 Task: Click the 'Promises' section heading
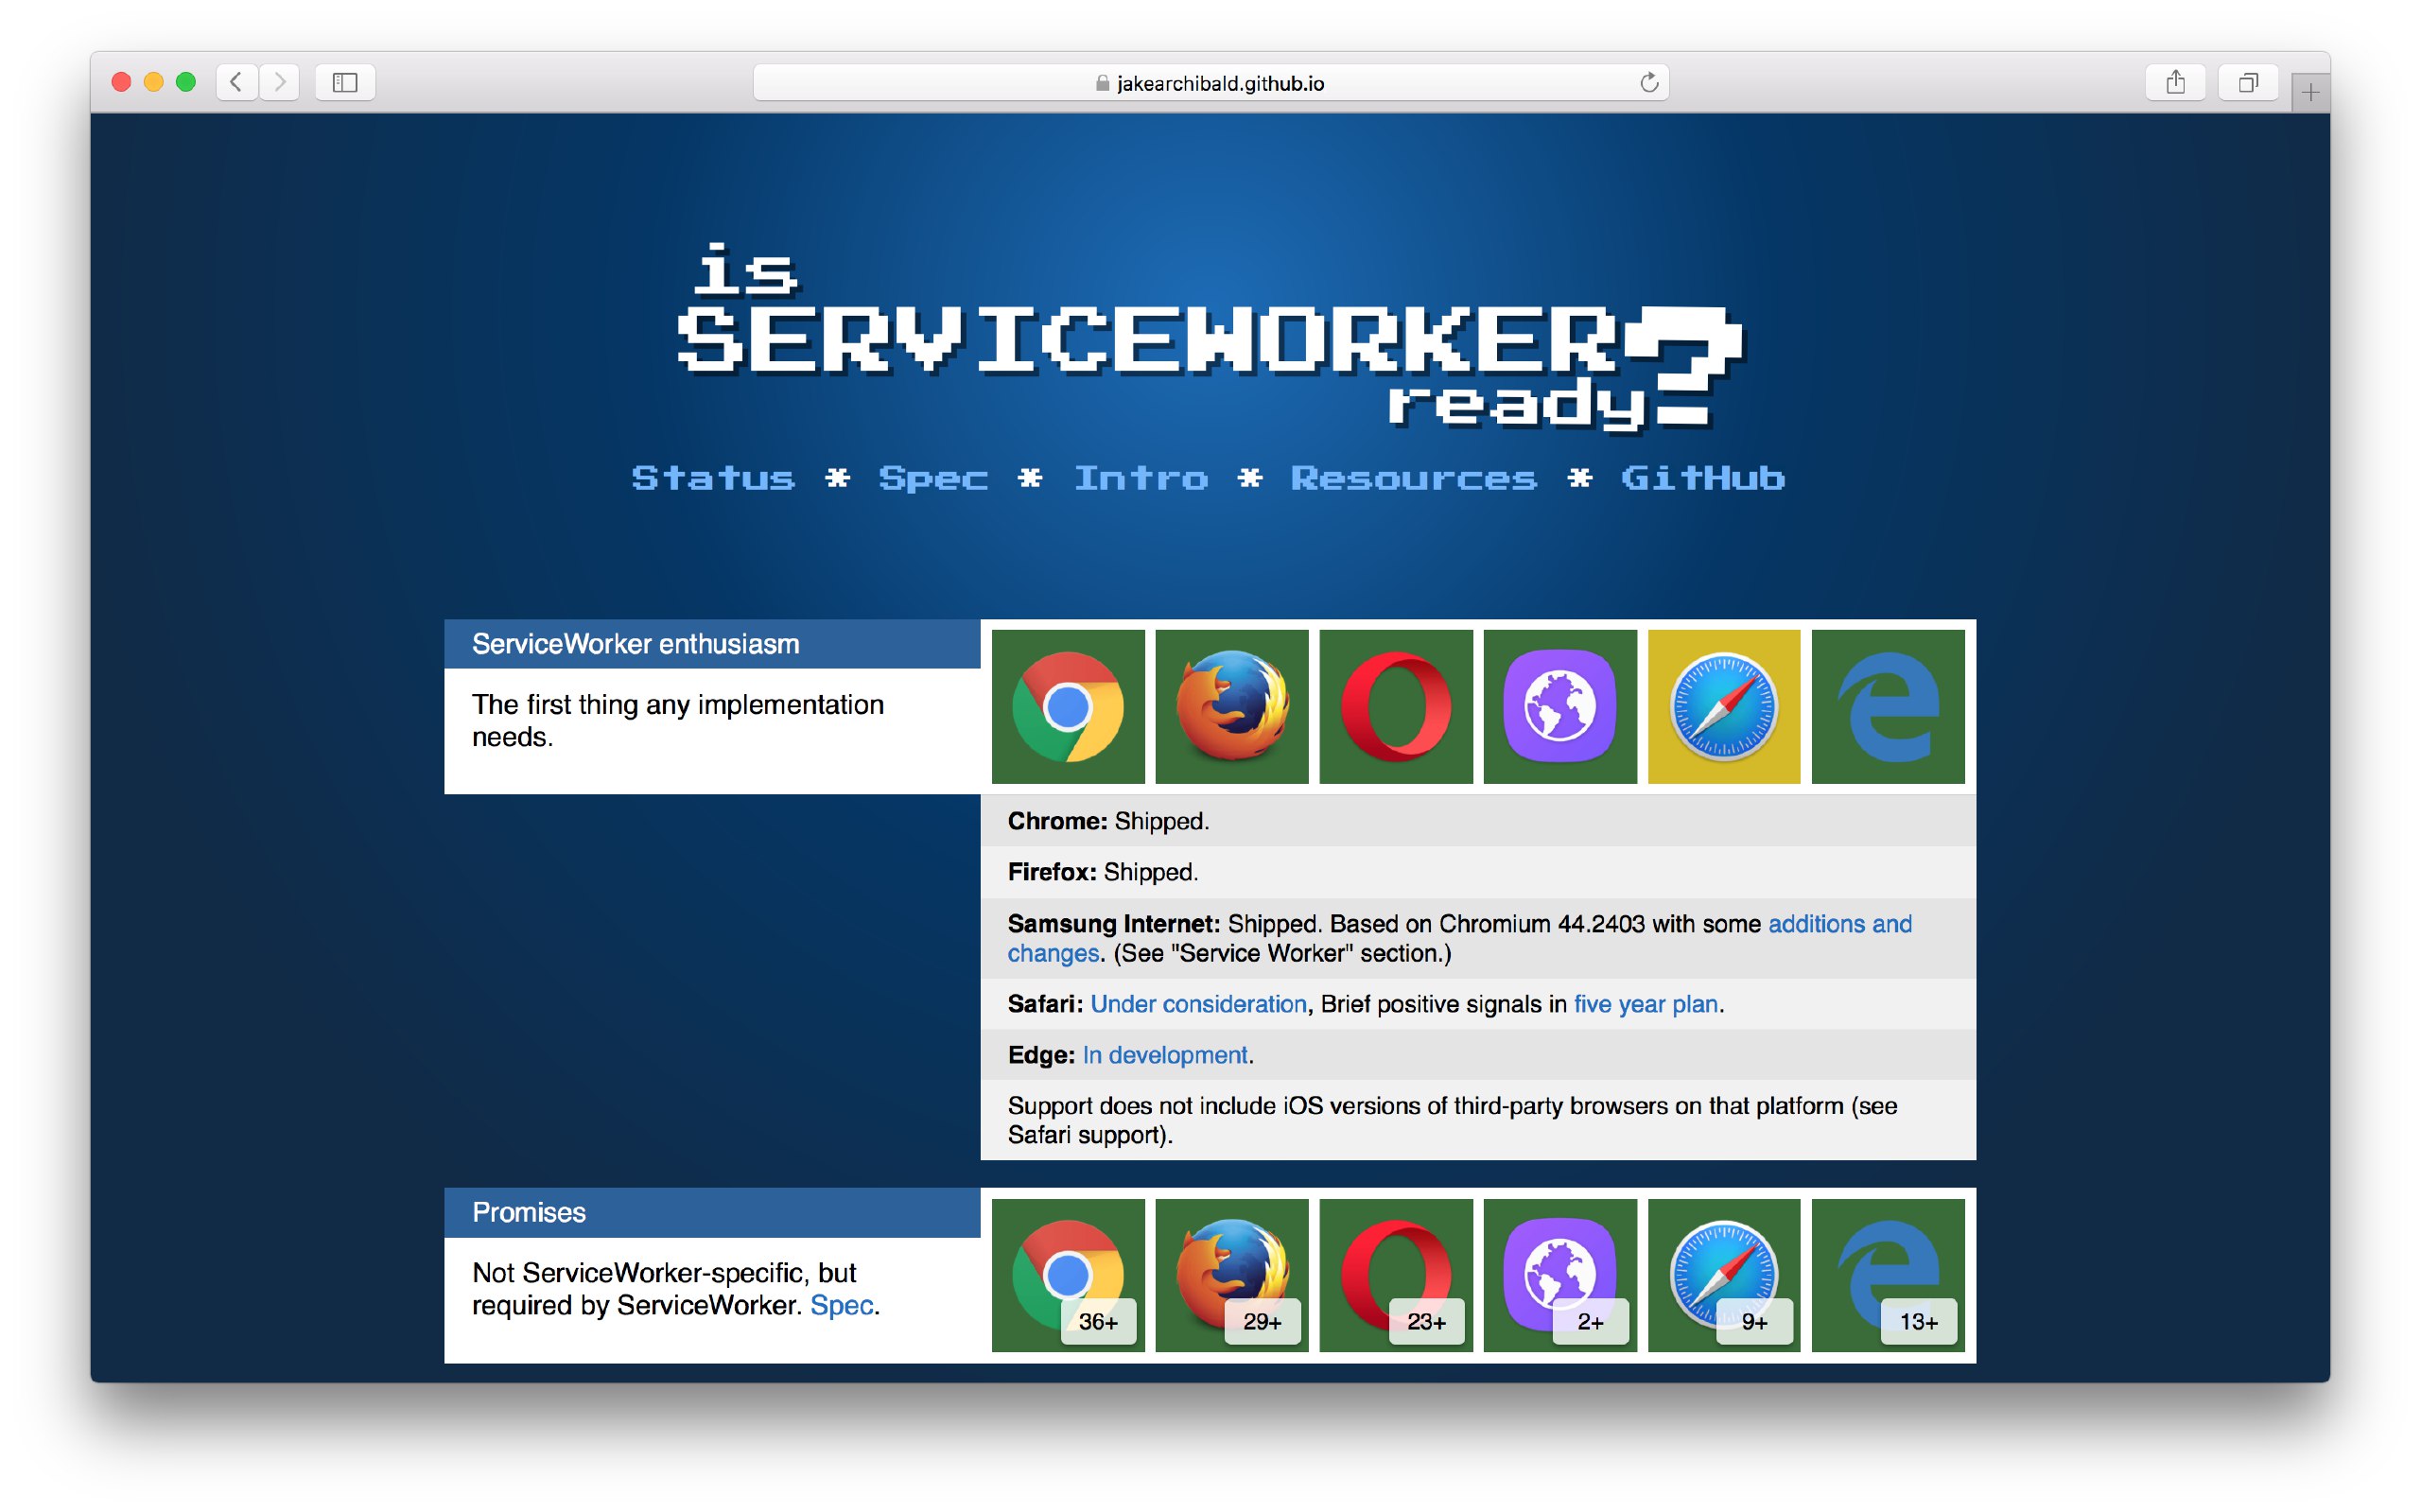click(x=712, y=1213)
